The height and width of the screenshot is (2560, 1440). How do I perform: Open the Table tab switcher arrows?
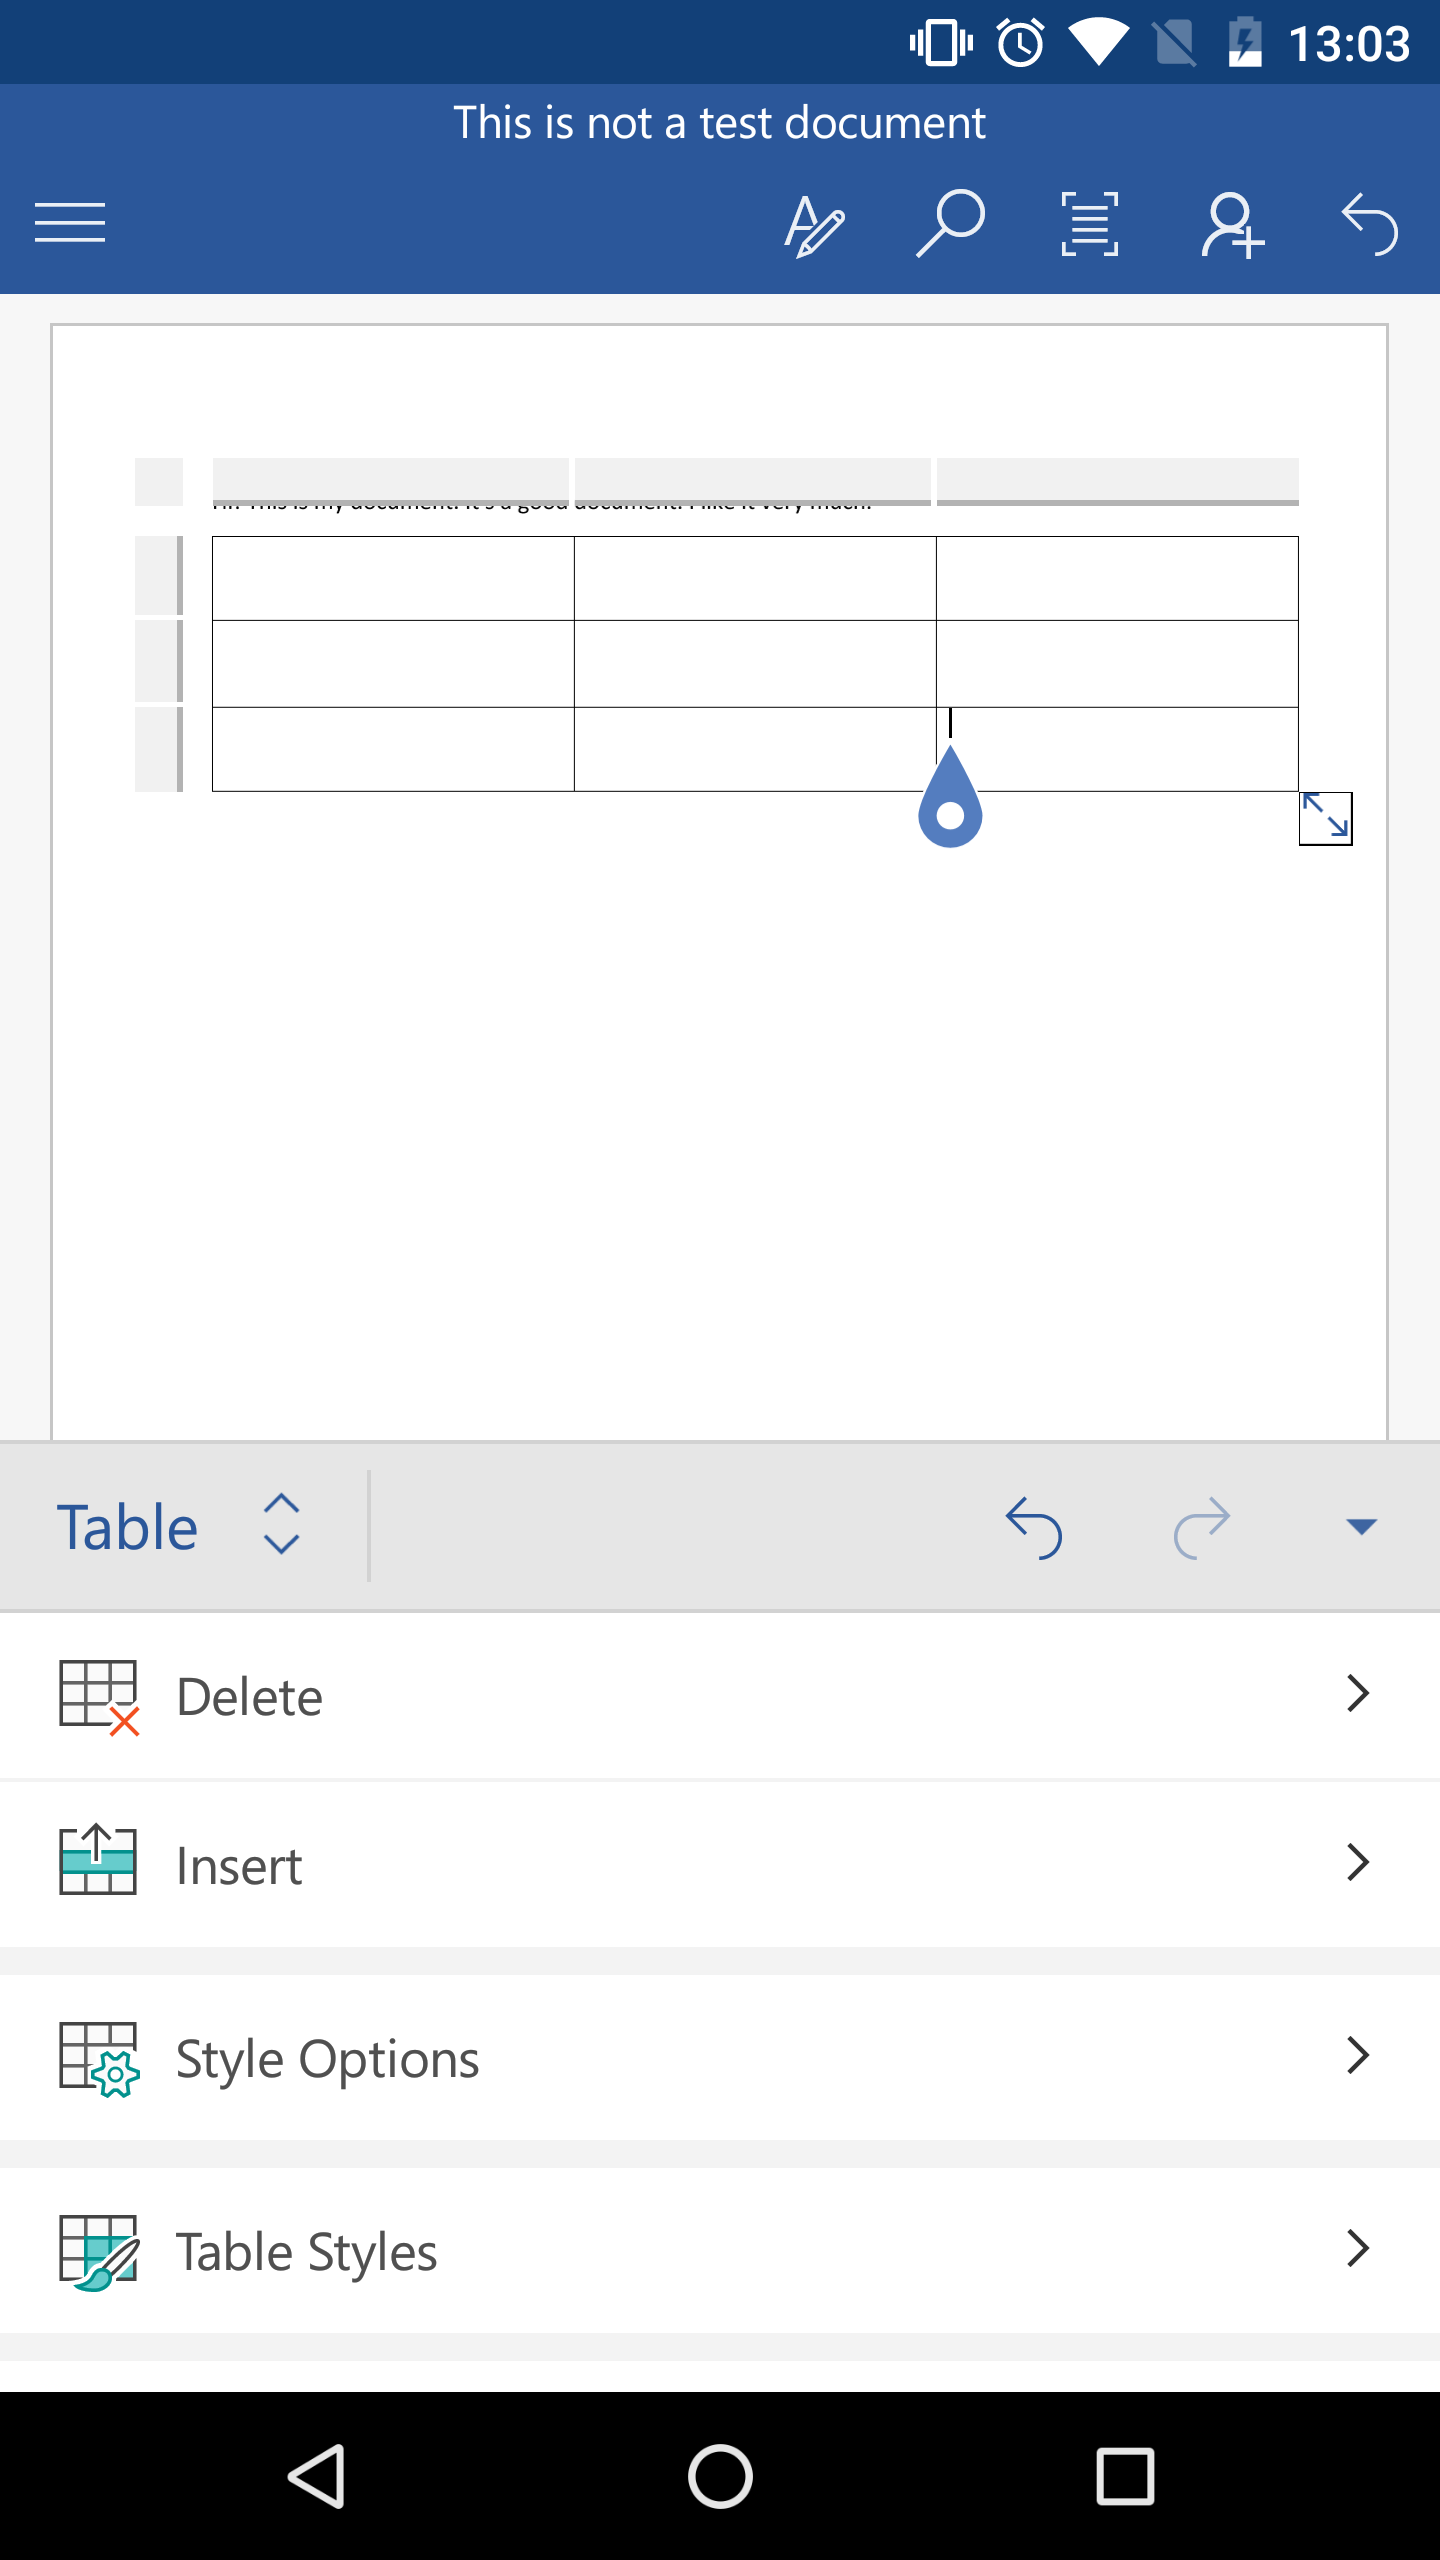point(281,1524)
